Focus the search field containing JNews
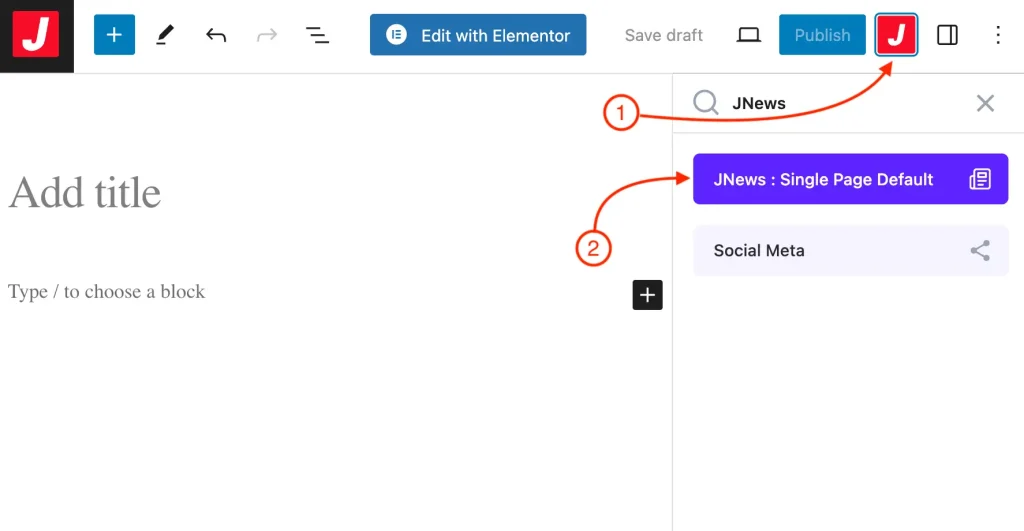The image size is (1024, 531). click(x=840, y=103)
